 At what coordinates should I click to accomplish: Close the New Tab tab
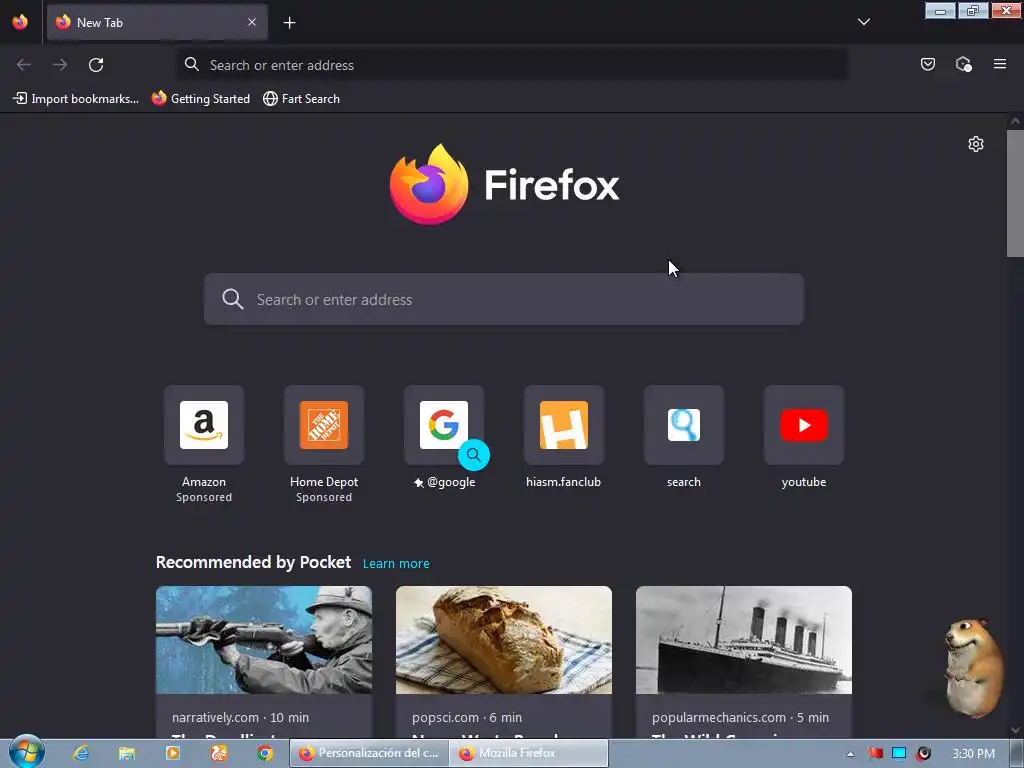pyautogui.click(x=252, y=22)
